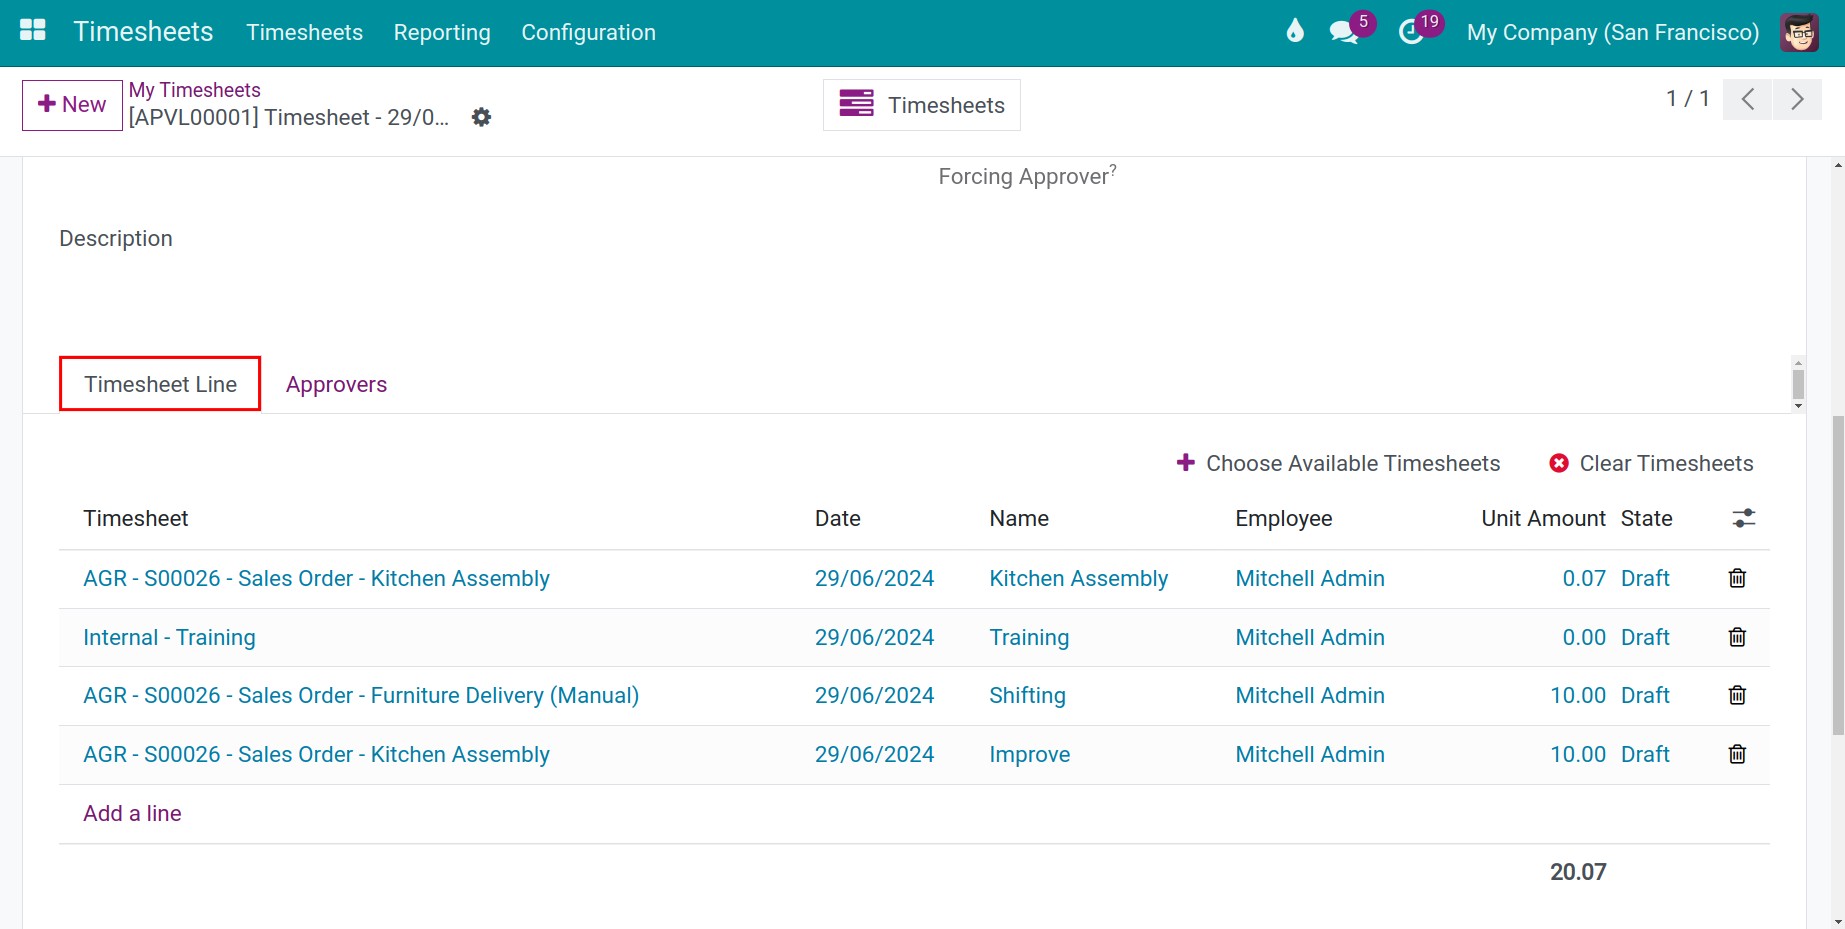Click Clear Timesheets

[1651, 463]
